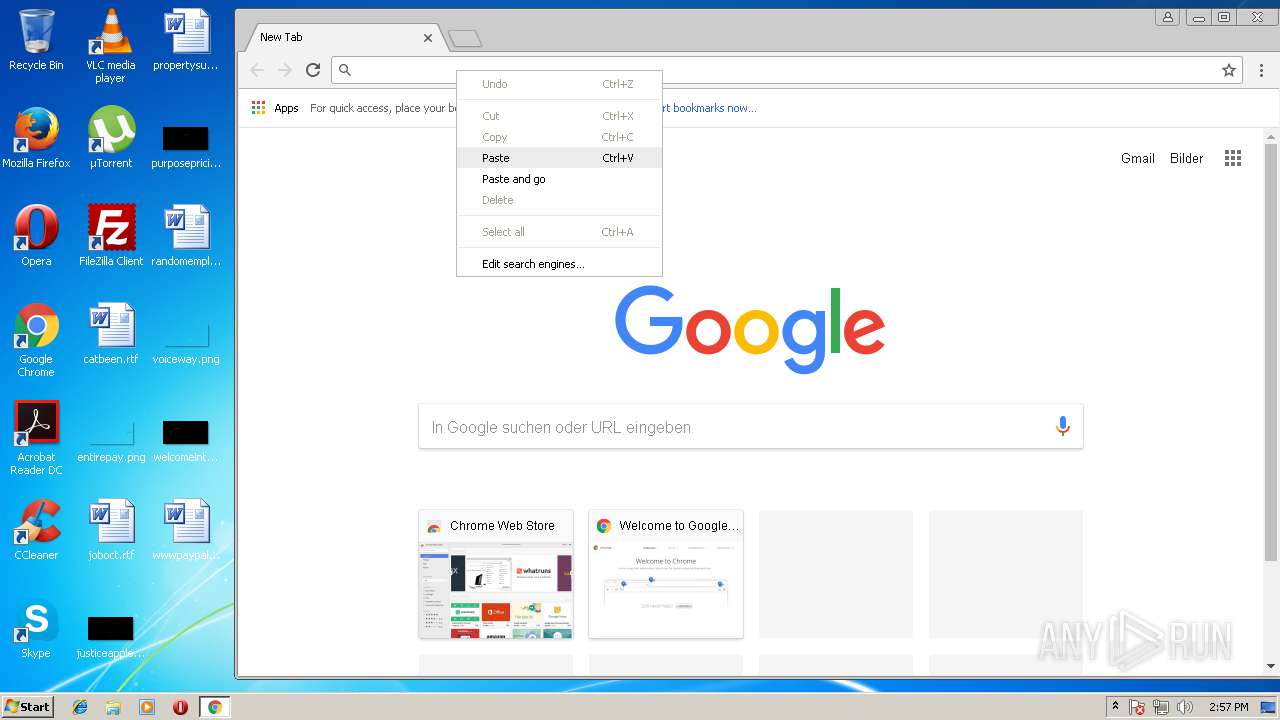1280x720 pixels.
Task: Open Internet Explorer from taskbar
Action: point(80,707)
